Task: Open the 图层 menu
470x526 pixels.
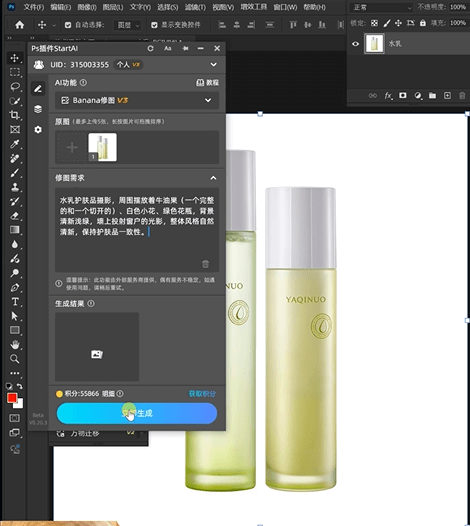Action: pos(113,7)
